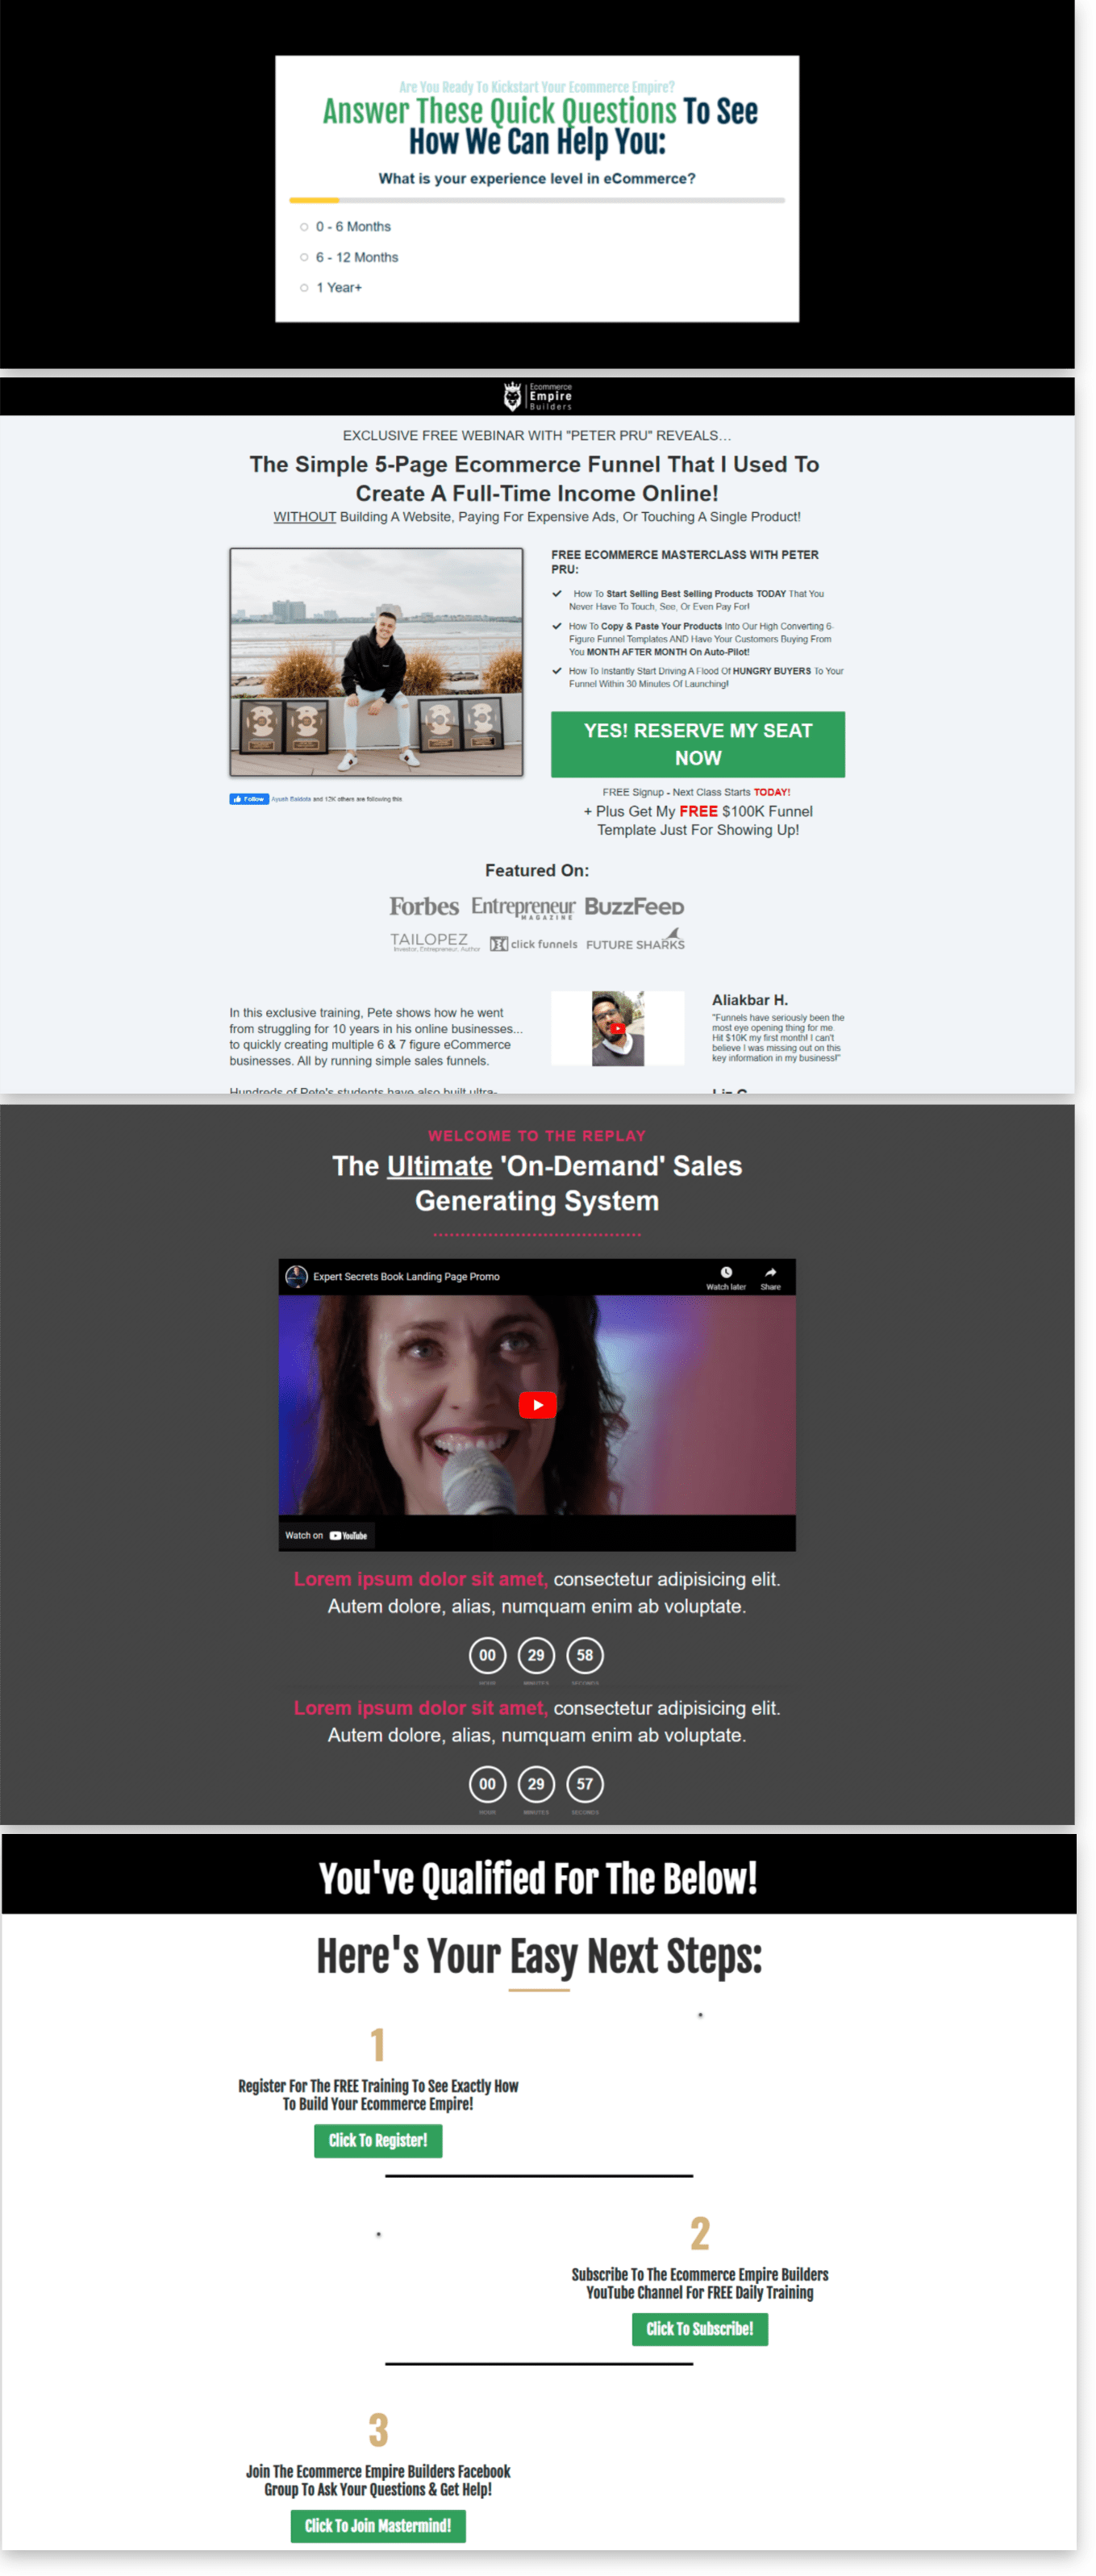
Task: Play Aliakbar H. testimonial video thumbnail
Action: point(617,1028)
